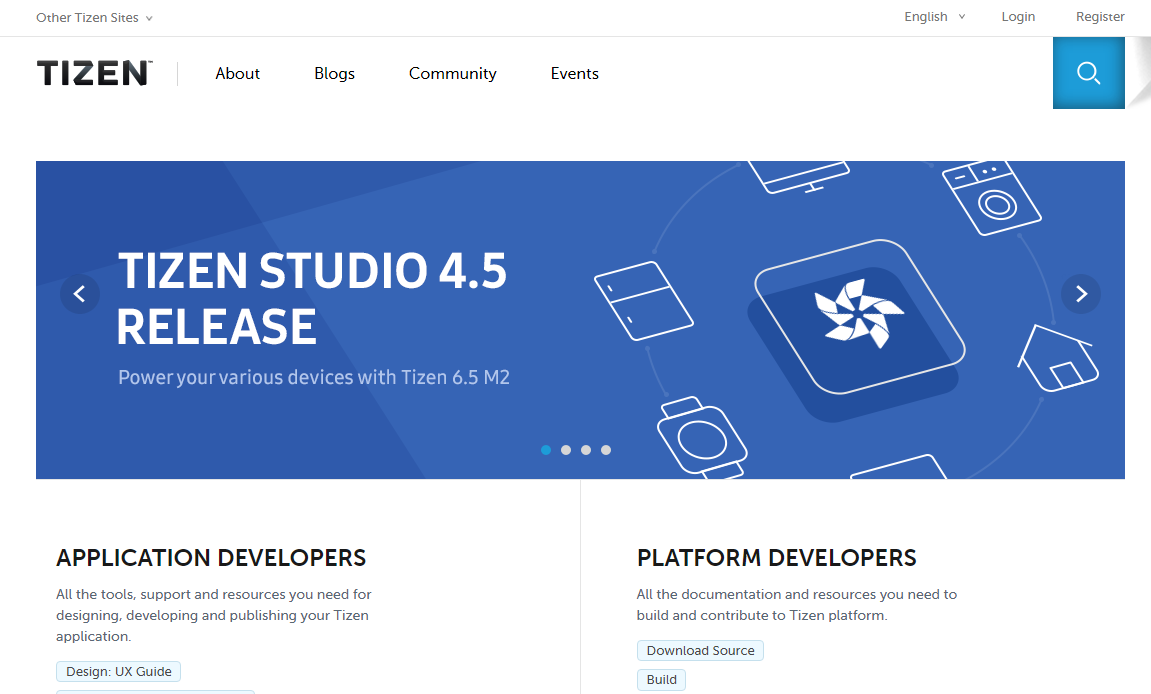Open the Blogs menu

[335, 73]
